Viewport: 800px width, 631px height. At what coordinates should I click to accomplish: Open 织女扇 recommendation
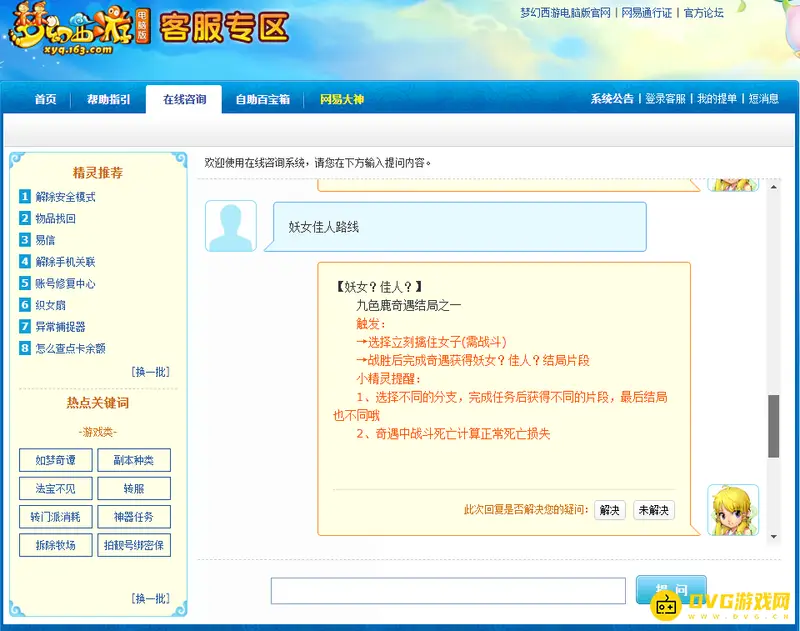[x=51, y=306]
